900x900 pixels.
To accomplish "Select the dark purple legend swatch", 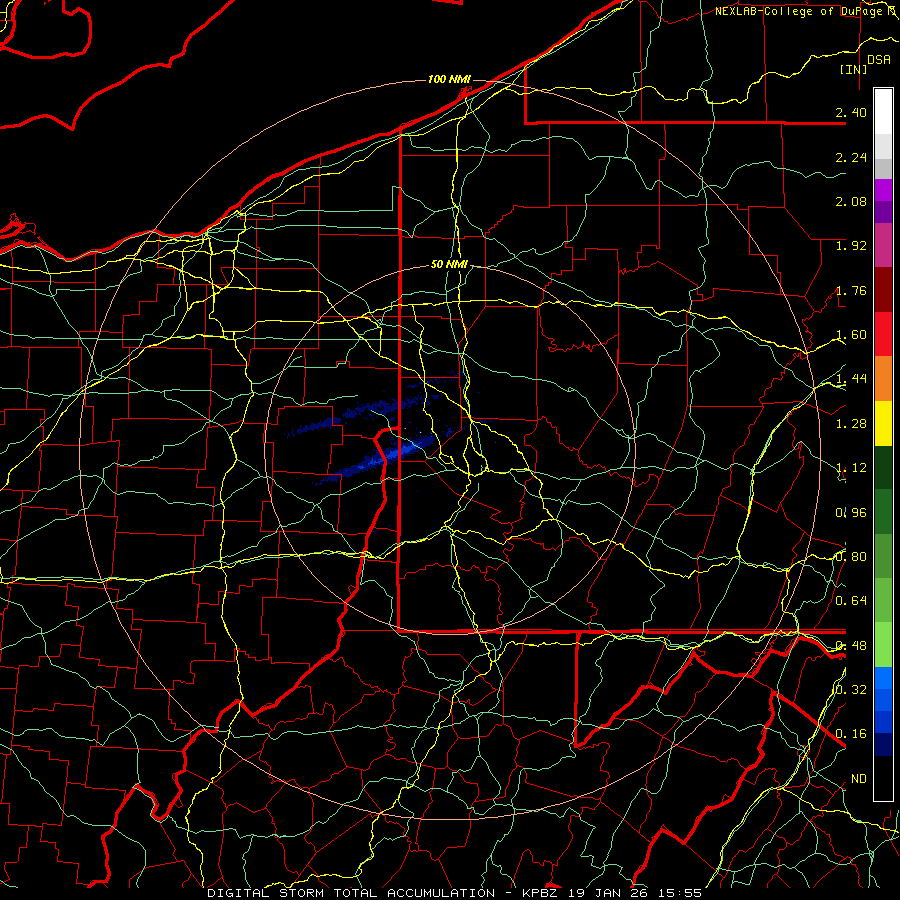I will click(x=883, y=212).
